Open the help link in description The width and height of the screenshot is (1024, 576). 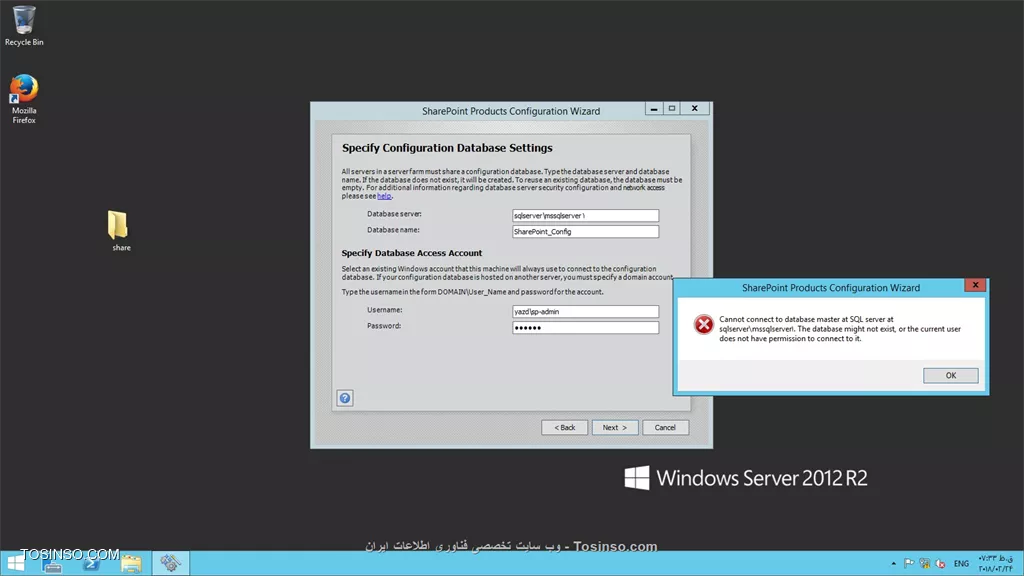[384, 196]
